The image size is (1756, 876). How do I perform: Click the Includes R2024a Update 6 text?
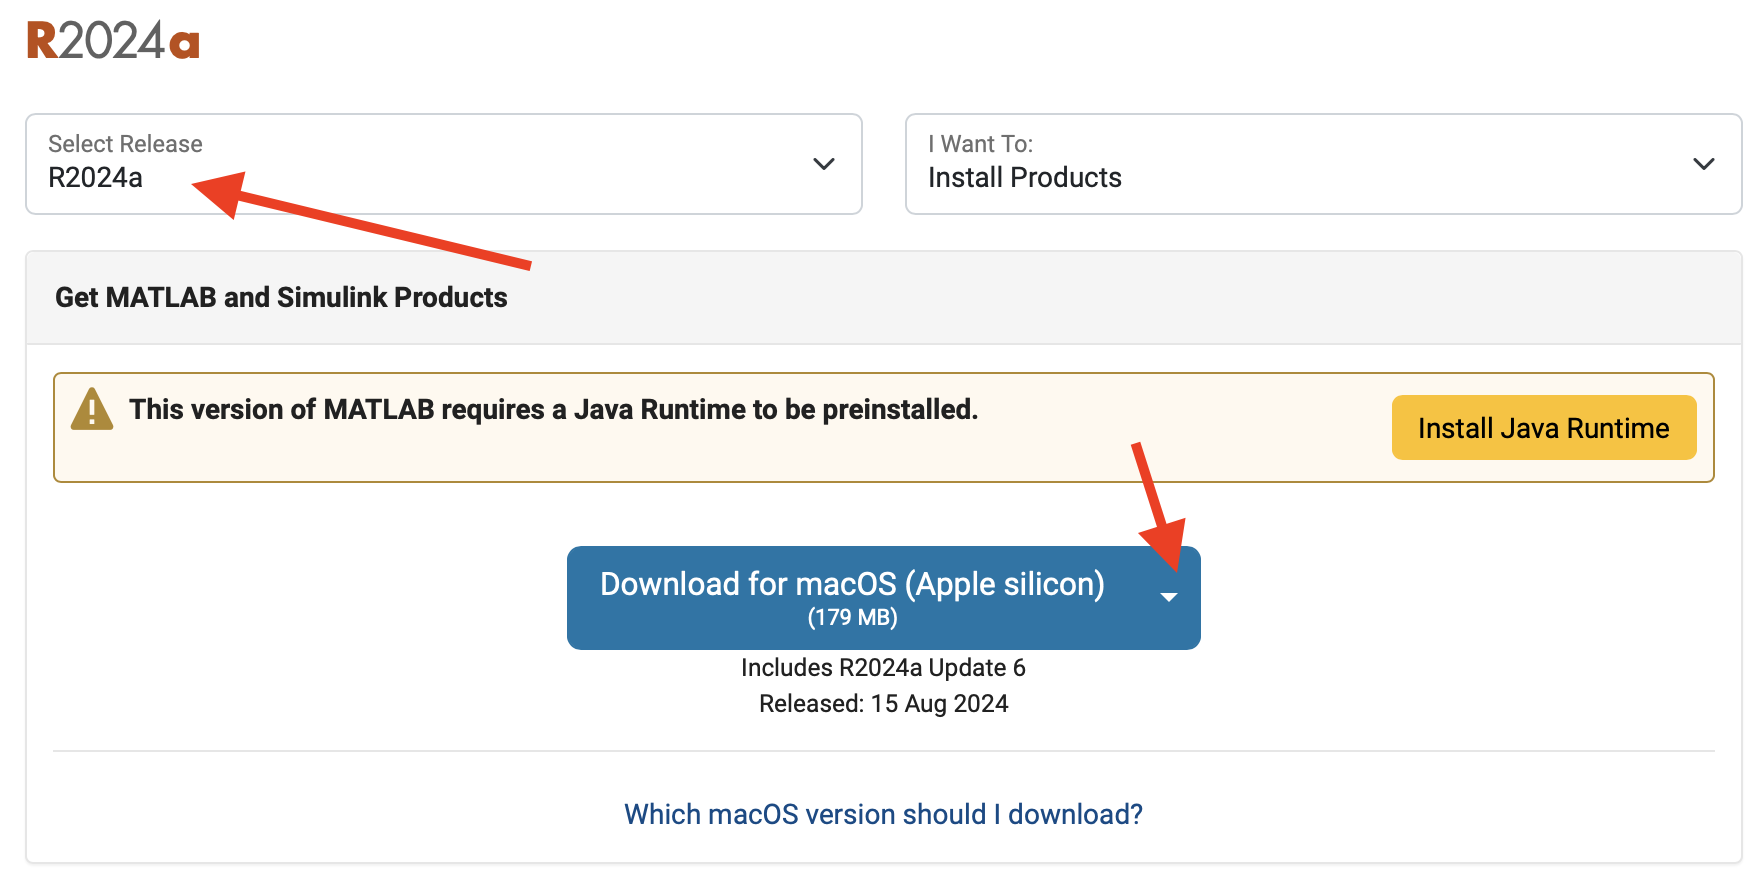883,667
